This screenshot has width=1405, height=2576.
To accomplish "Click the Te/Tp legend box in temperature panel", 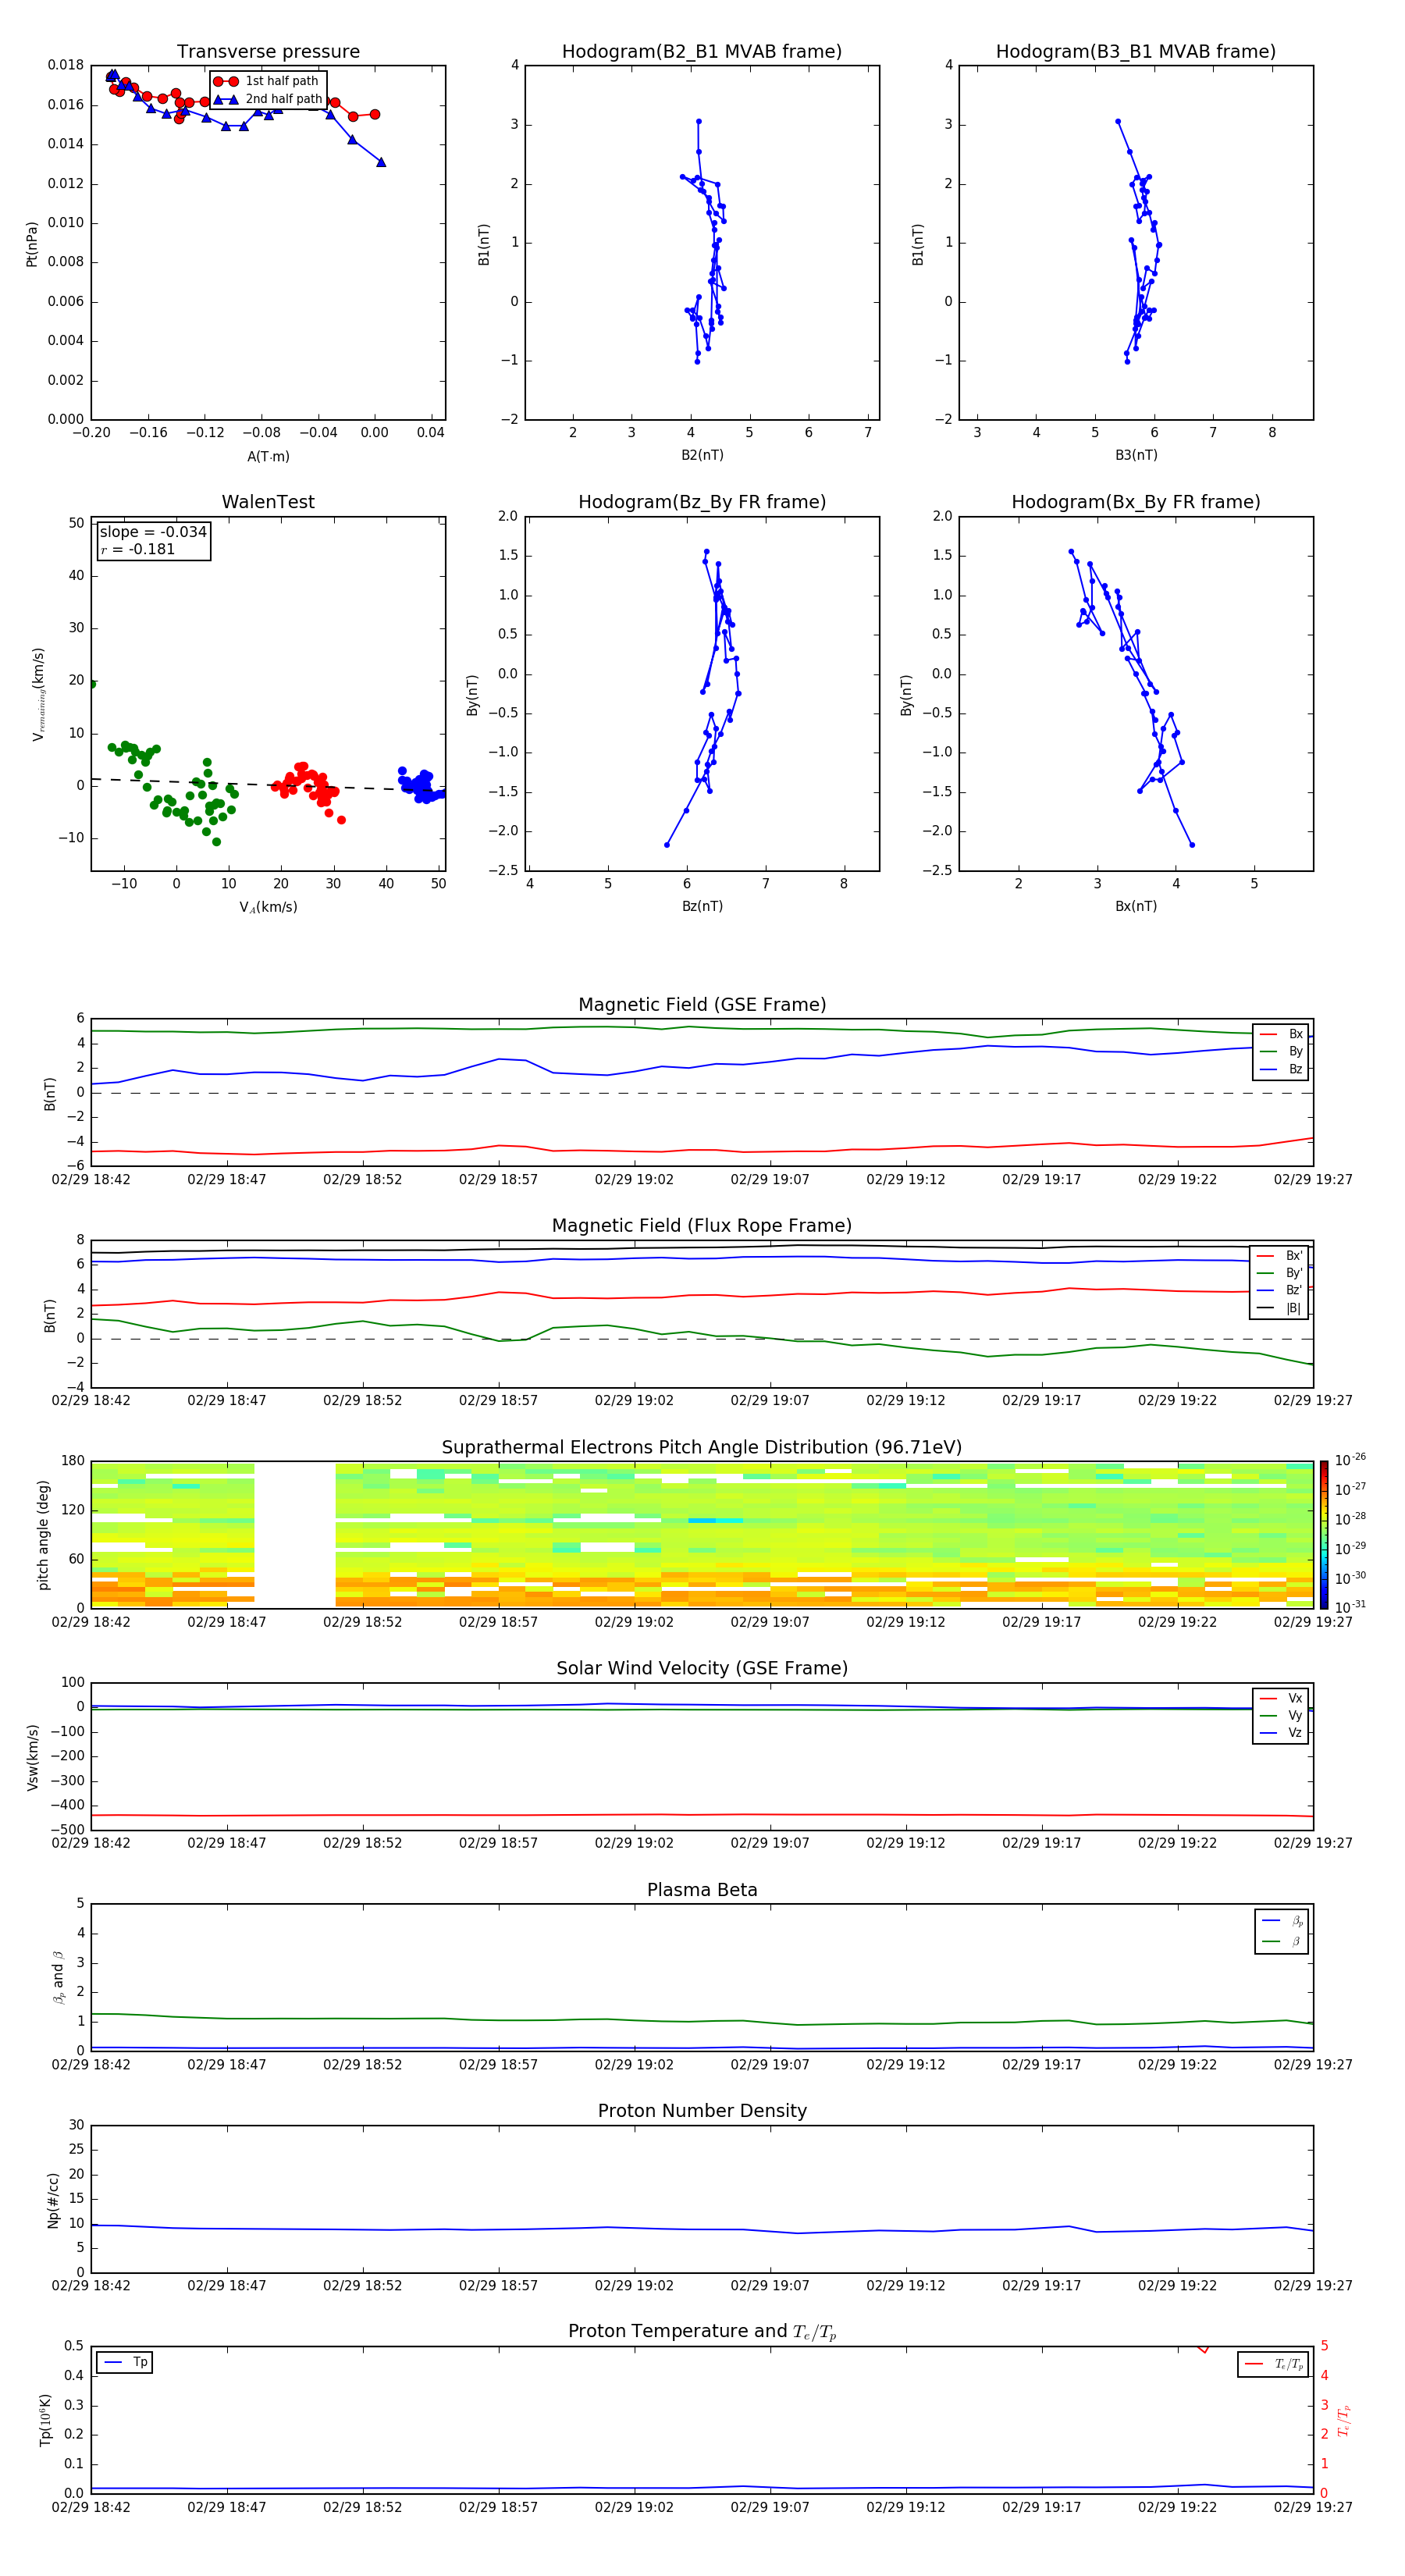I will point(1273,2365).
